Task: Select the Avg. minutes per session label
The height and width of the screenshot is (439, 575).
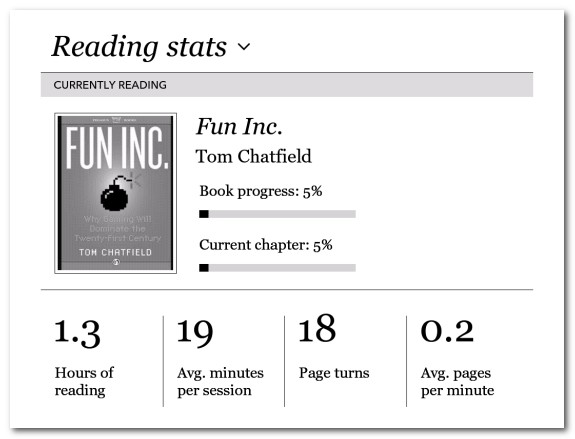Action: pos(220,381)
